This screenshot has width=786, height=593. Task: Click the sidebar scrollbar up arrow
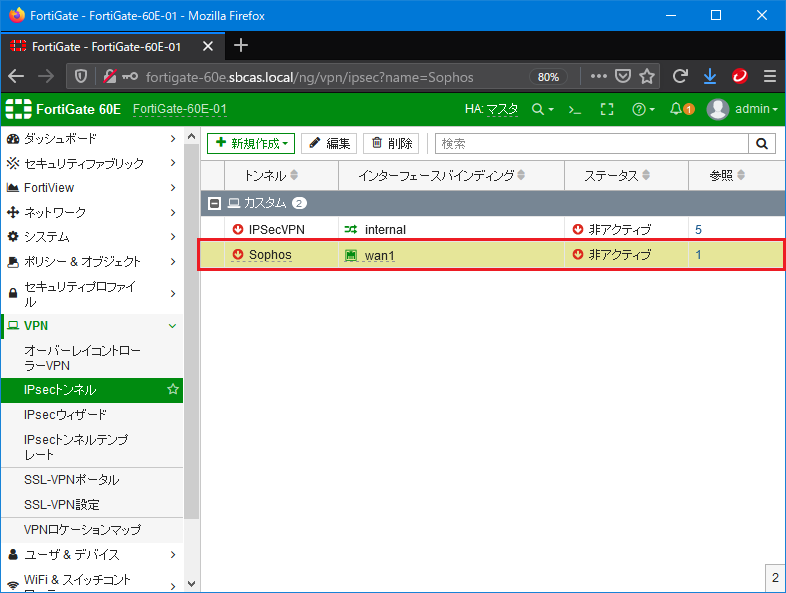pos(191,136)
